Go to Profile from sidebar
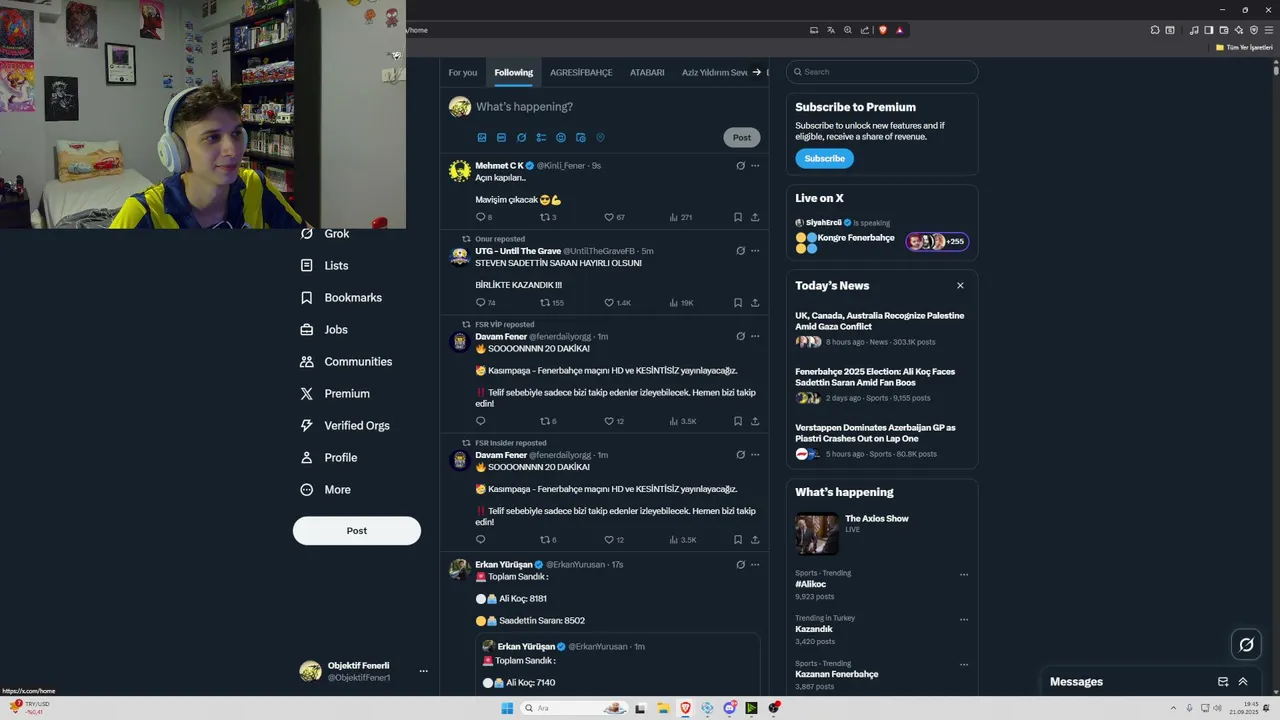Image resolution: width=1280 pixels, height=720 pixels. point(329,458)
